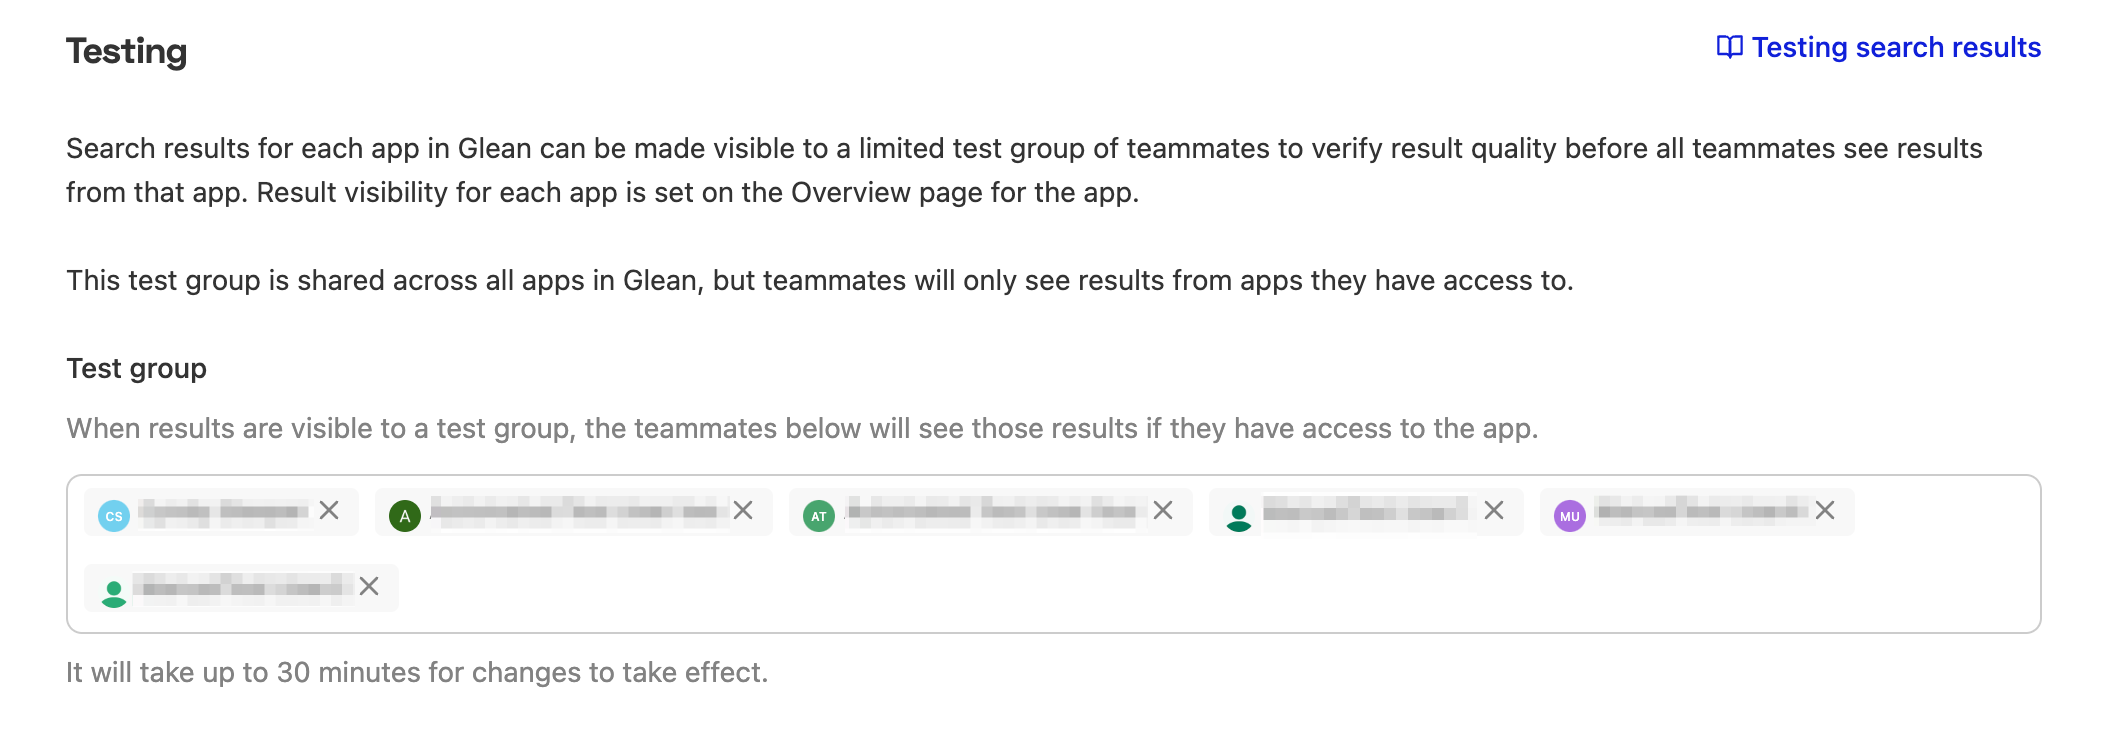Click the person silhouette avatar before the MU chip
The height and width of the screenshot is (738, 2106).
(1239, 516)
